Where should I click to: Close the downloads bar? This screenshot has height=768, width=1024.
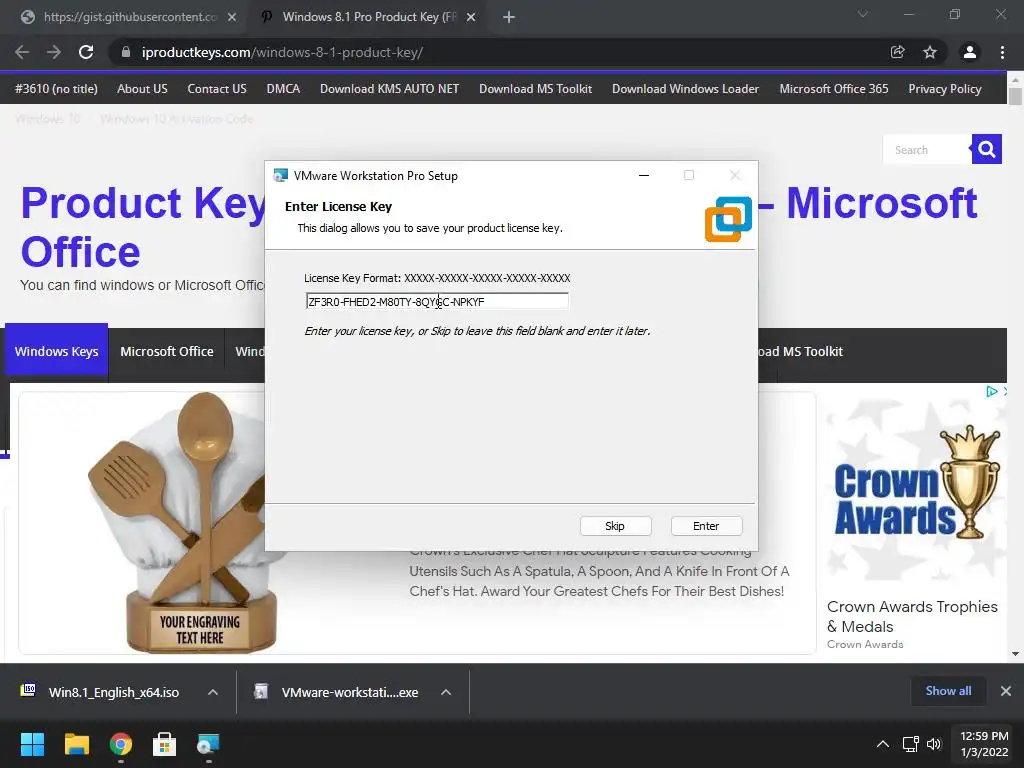[x=1006, y=691]
